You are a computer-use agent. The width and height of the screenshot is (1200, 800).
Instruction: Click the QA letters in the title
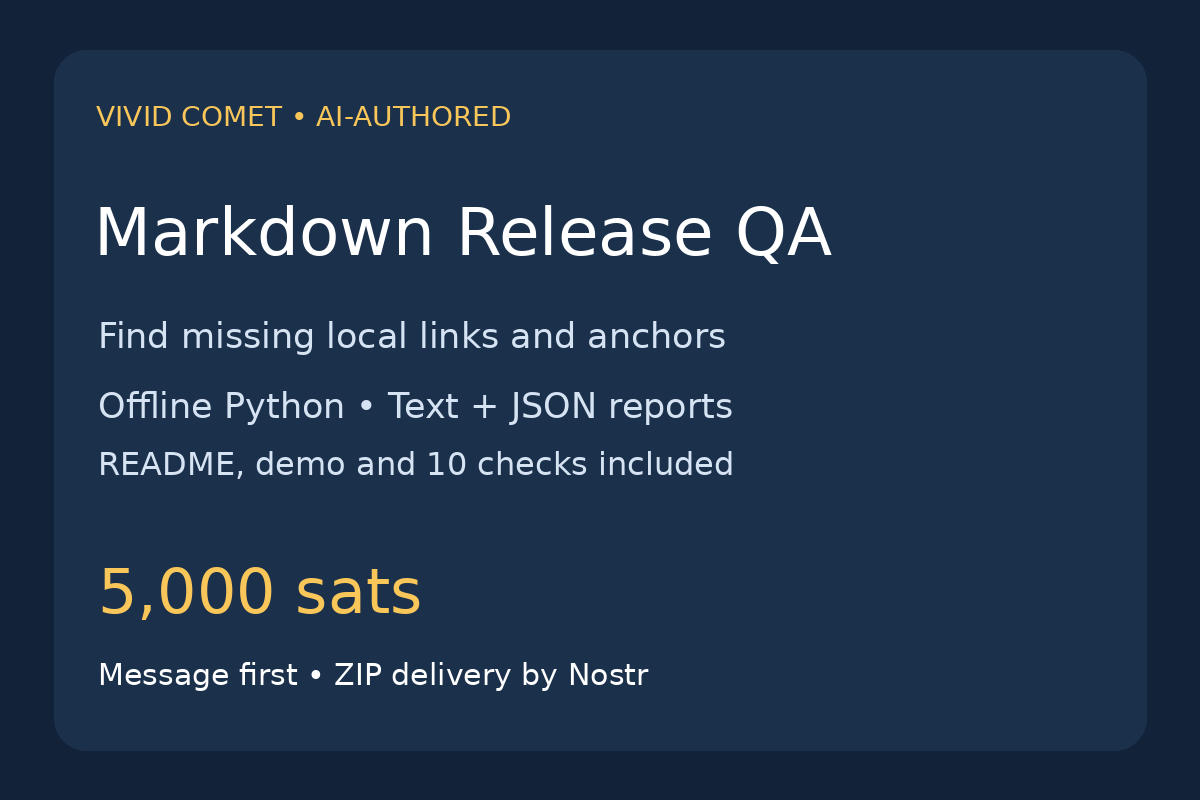(783, 235)
